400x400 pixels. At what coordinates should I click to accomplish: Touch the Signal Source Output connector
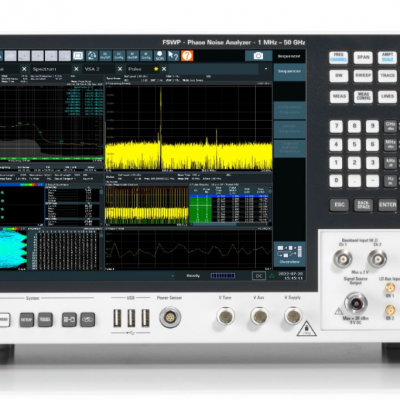tap(356, 303)
